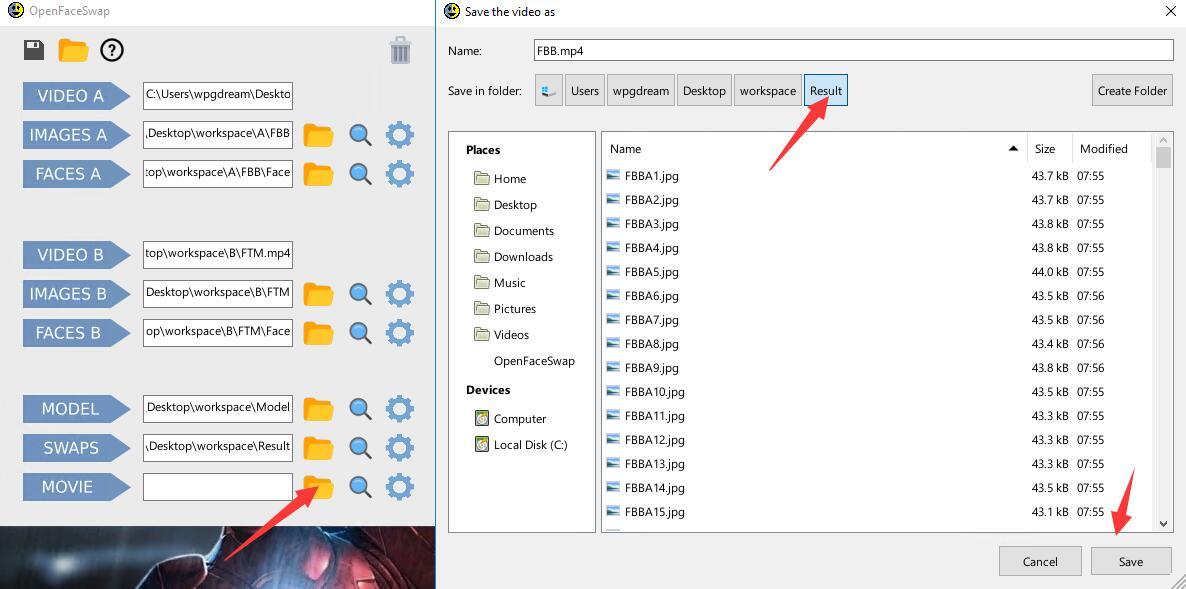Screen dimensions: 1186x589
Task: Open the folder icon in OpenFaceSwap top toolbar
Action: [73, 51]
